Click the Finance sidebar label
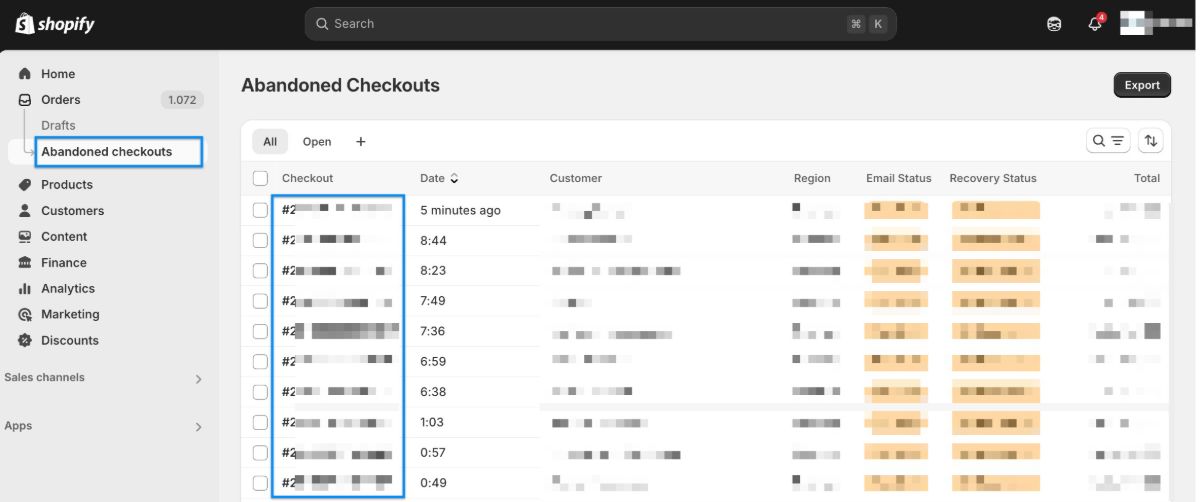Screen dimensions: 1200x502 [x=64, y=263]
